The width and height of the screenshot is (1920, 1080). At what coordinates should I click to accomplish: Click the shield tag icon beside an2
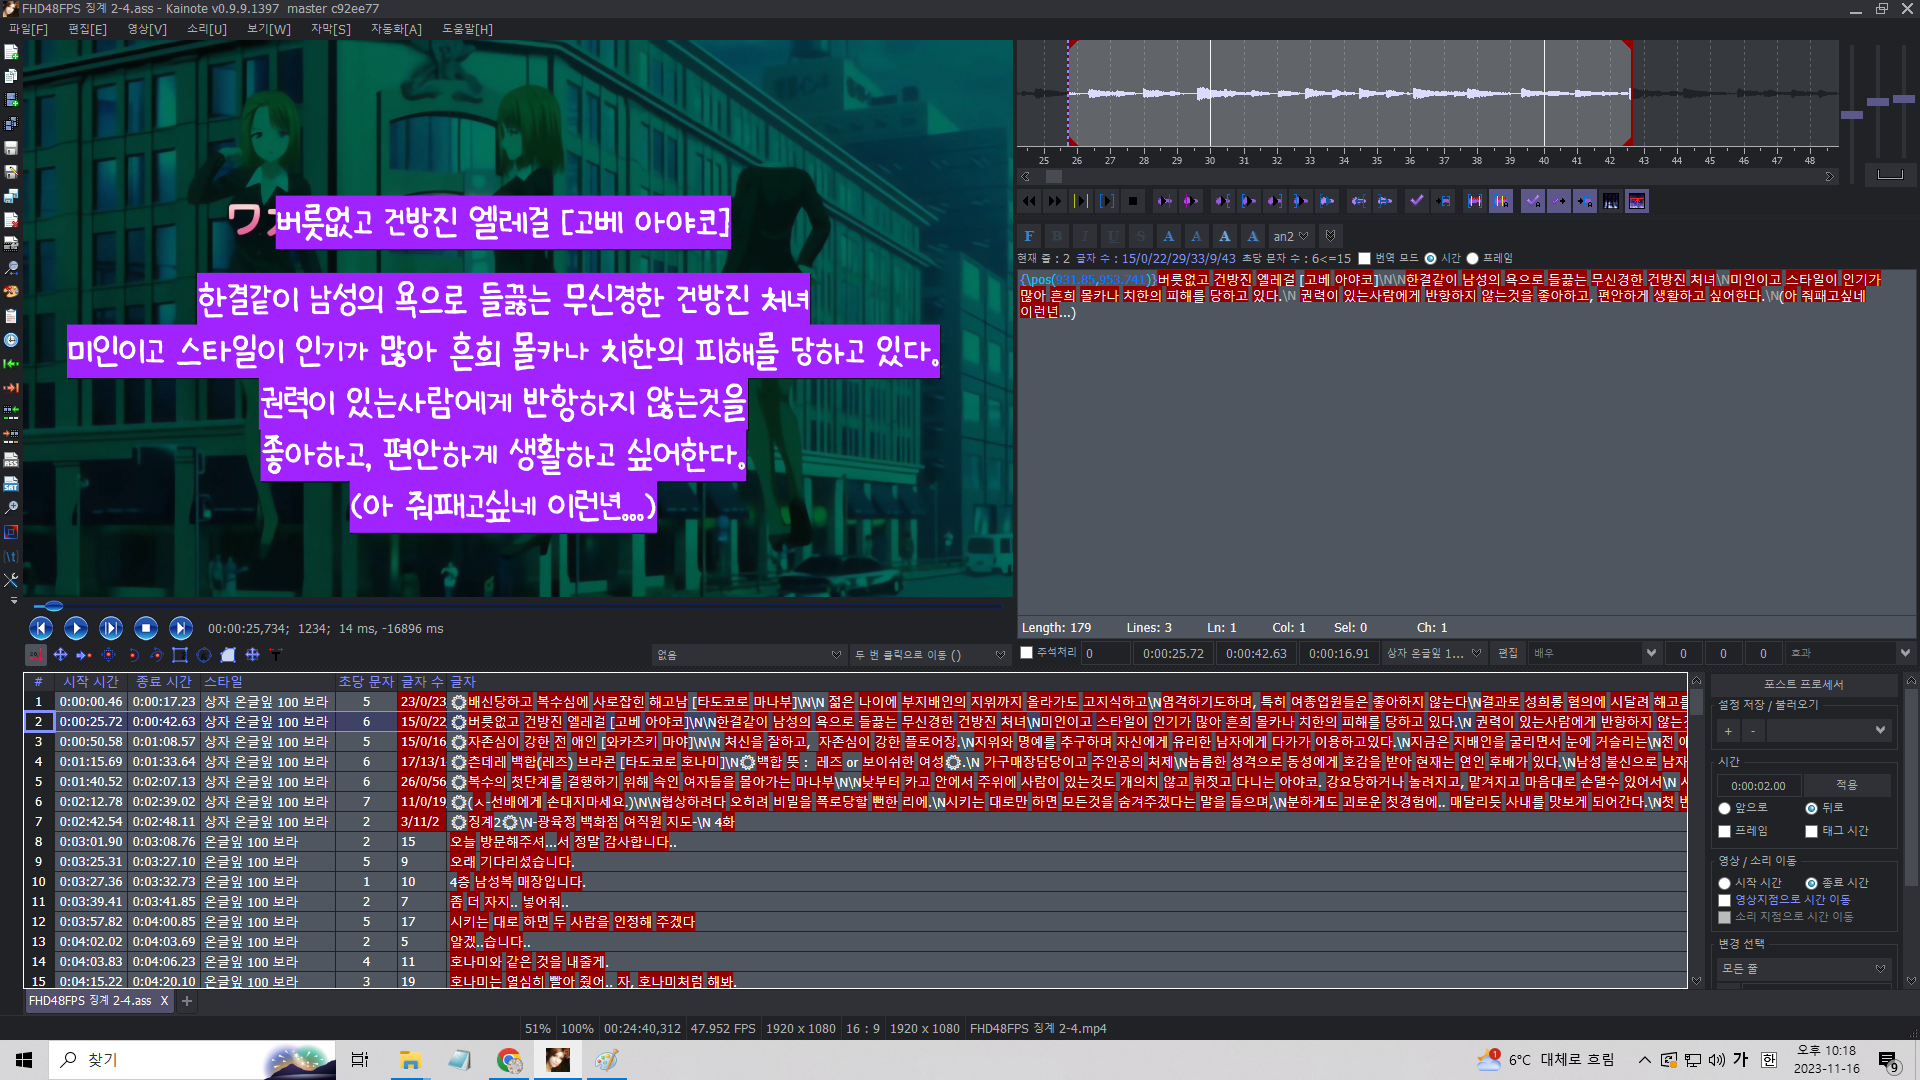(1330, 236)
